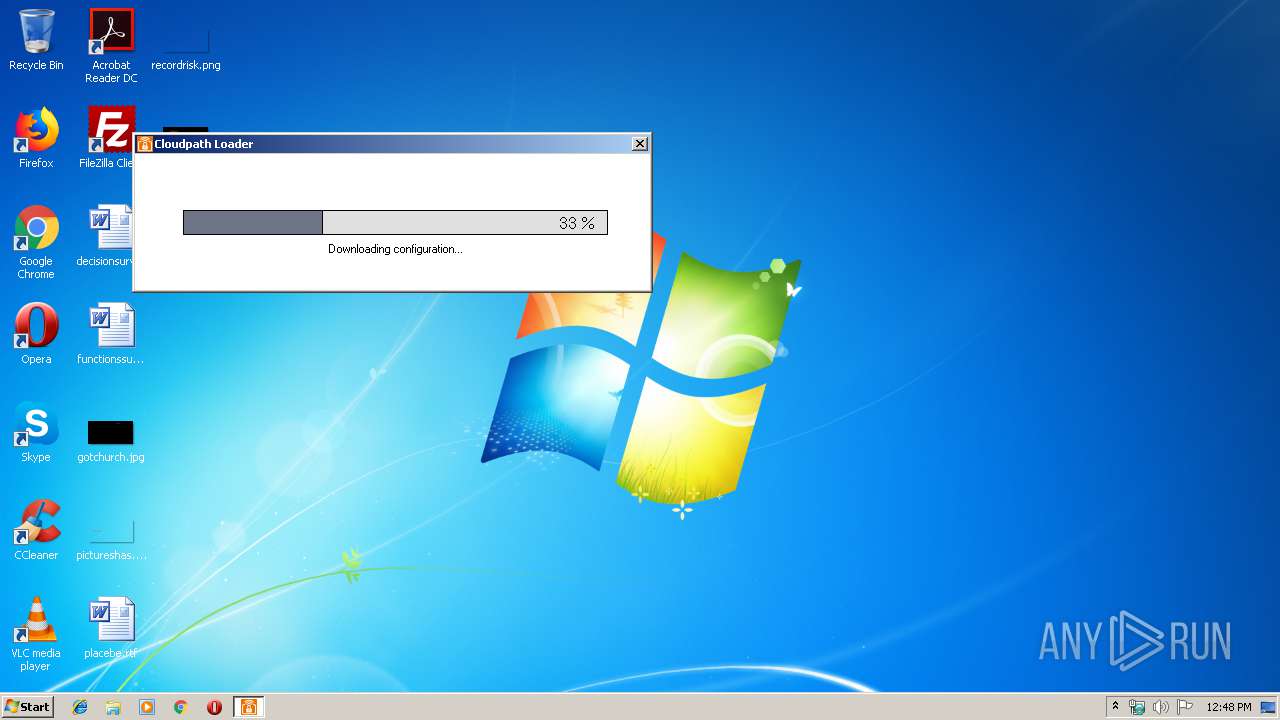Open Firefox desktop shortcut
This screenshot has width=1280, height=720.
[x=36, y=138]
